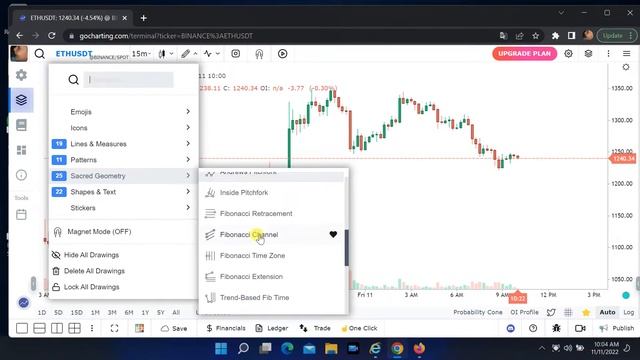Open the left sidebar notebook icon

pos(21,125)
